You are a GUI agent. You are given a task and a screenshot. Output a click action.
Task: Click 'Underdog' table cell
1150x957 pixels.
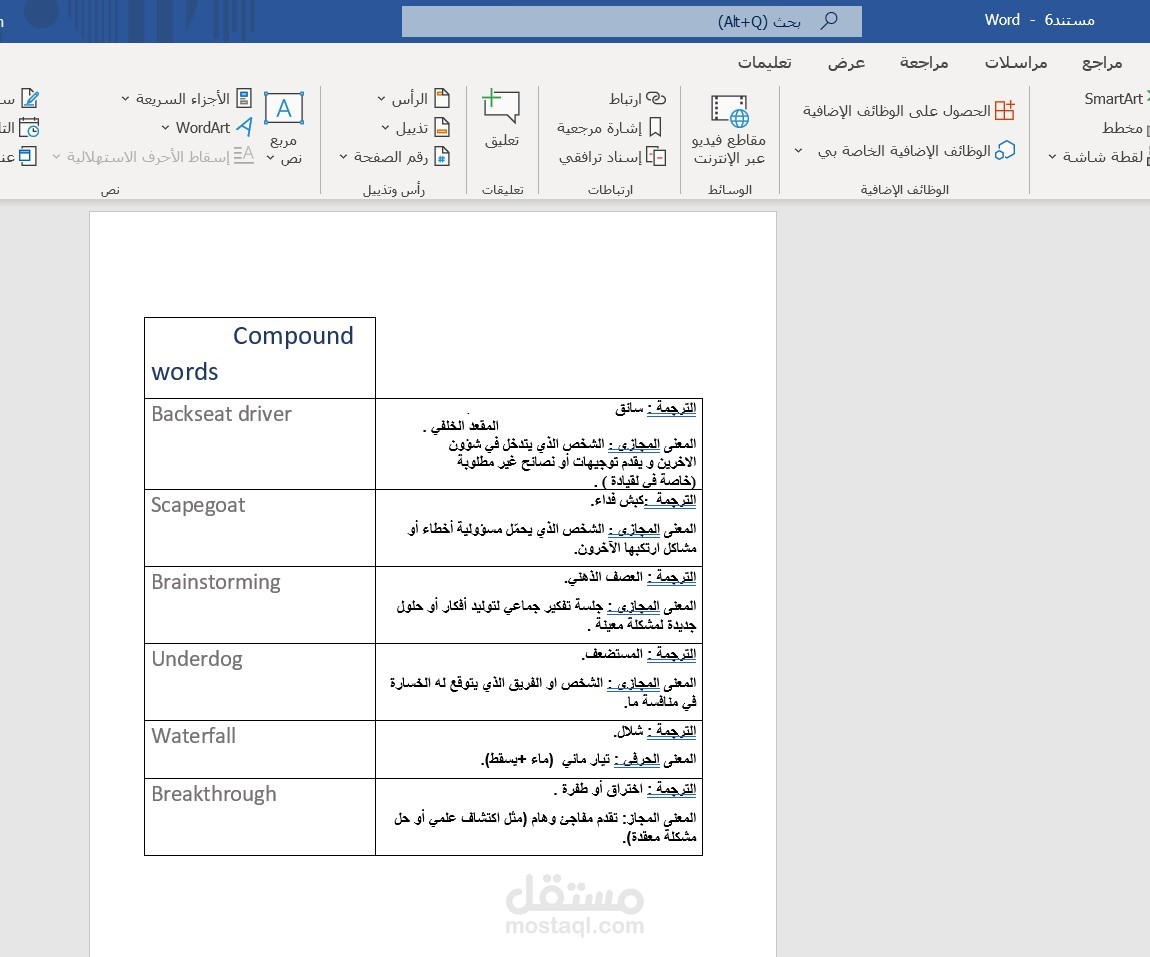coord(260,682)
